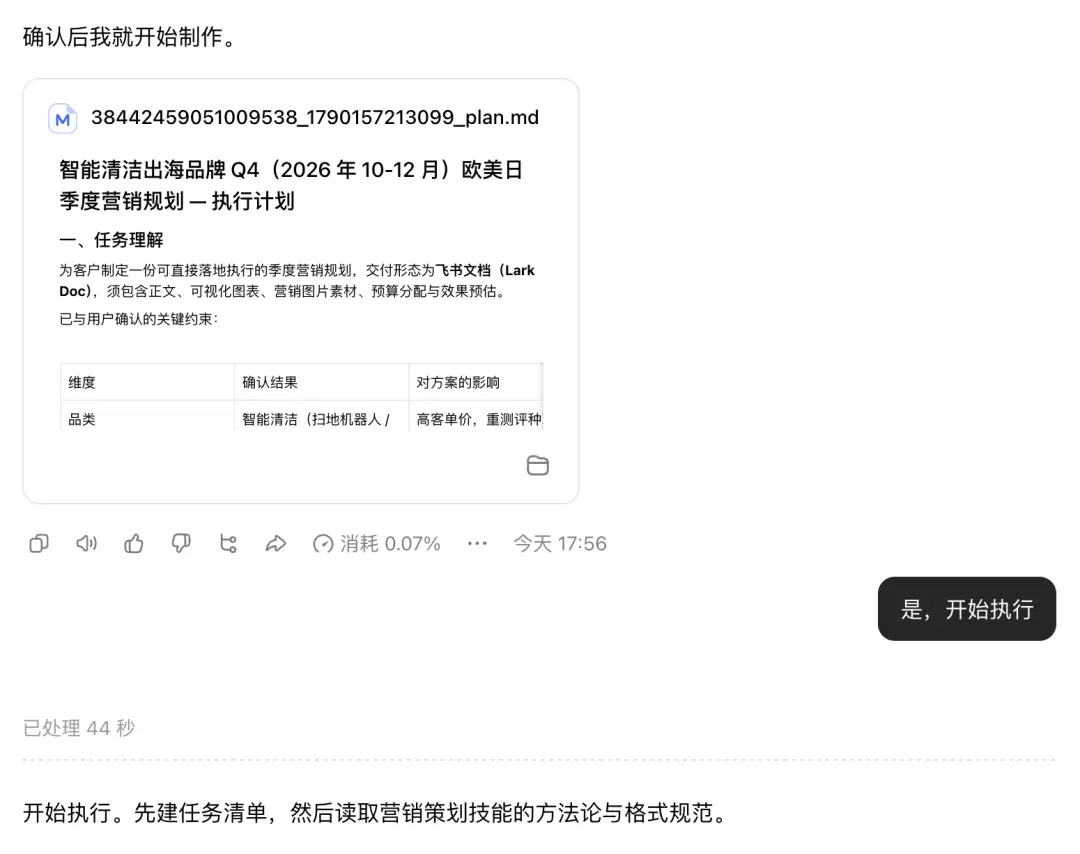Open the plan.md file name
The image size is (1080, 854).
click(x=315, y=117)
